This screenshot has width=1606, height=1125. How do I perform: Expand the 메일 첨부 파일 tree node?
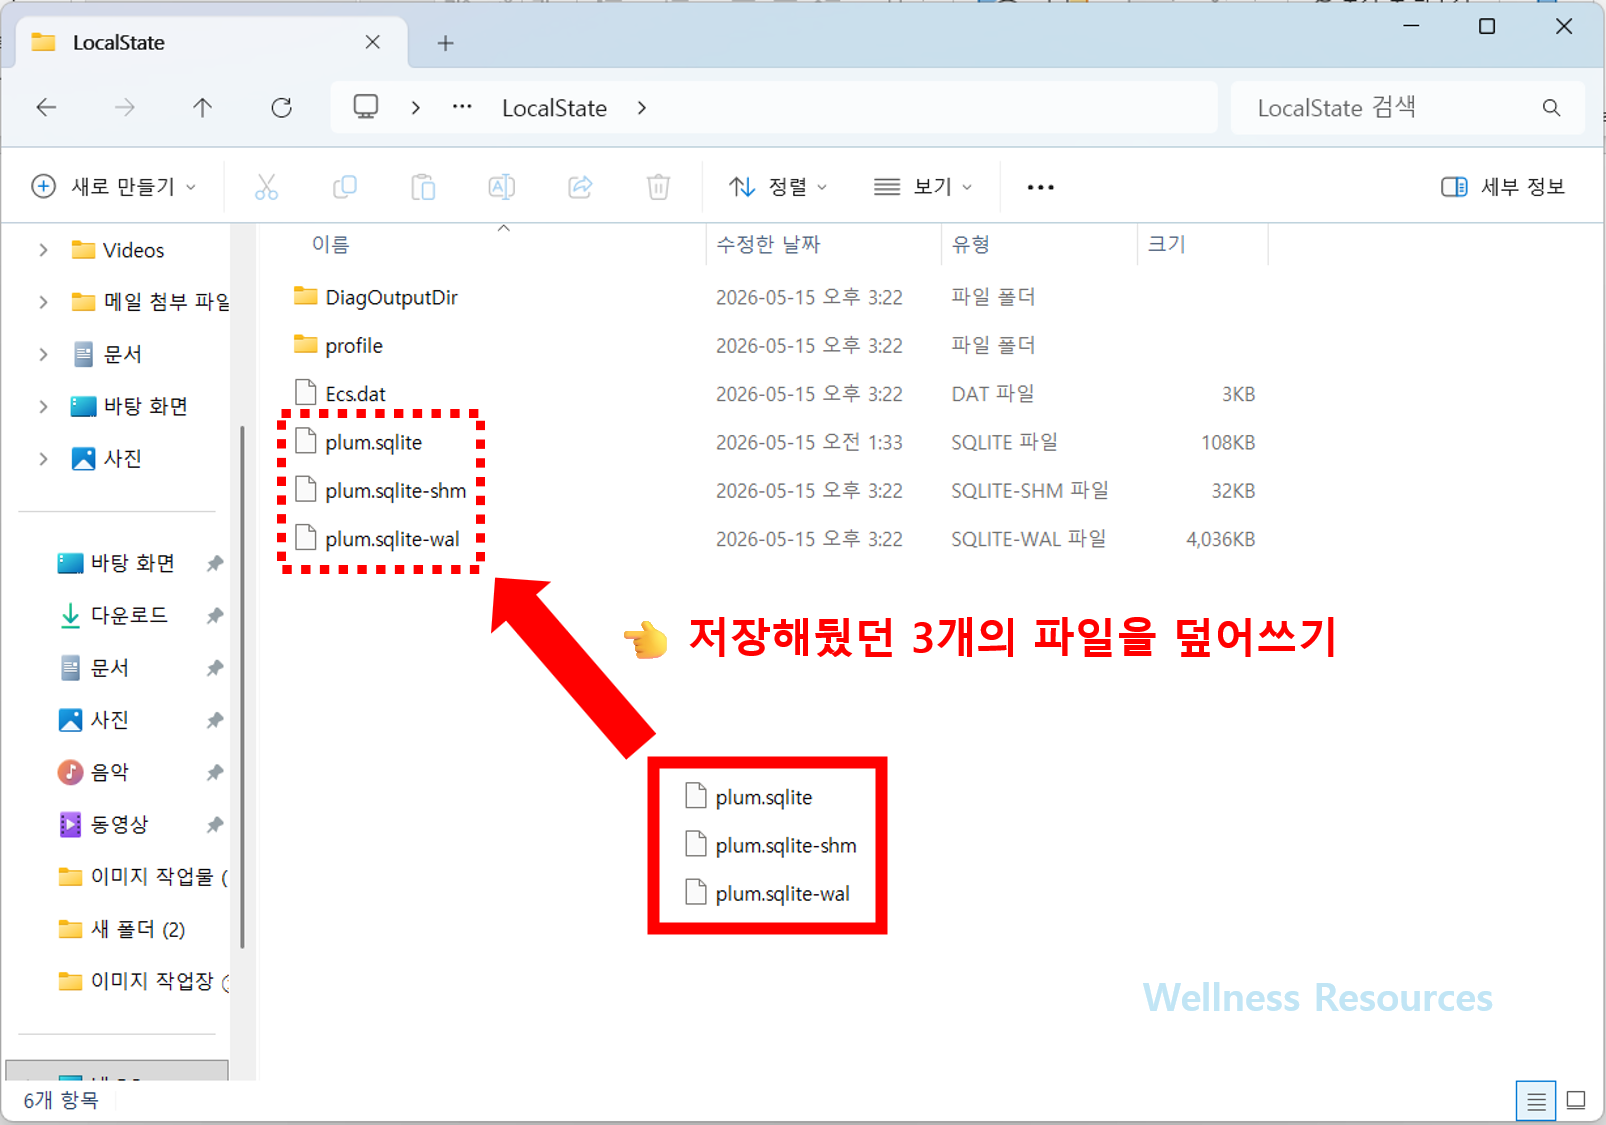[43, 302]
